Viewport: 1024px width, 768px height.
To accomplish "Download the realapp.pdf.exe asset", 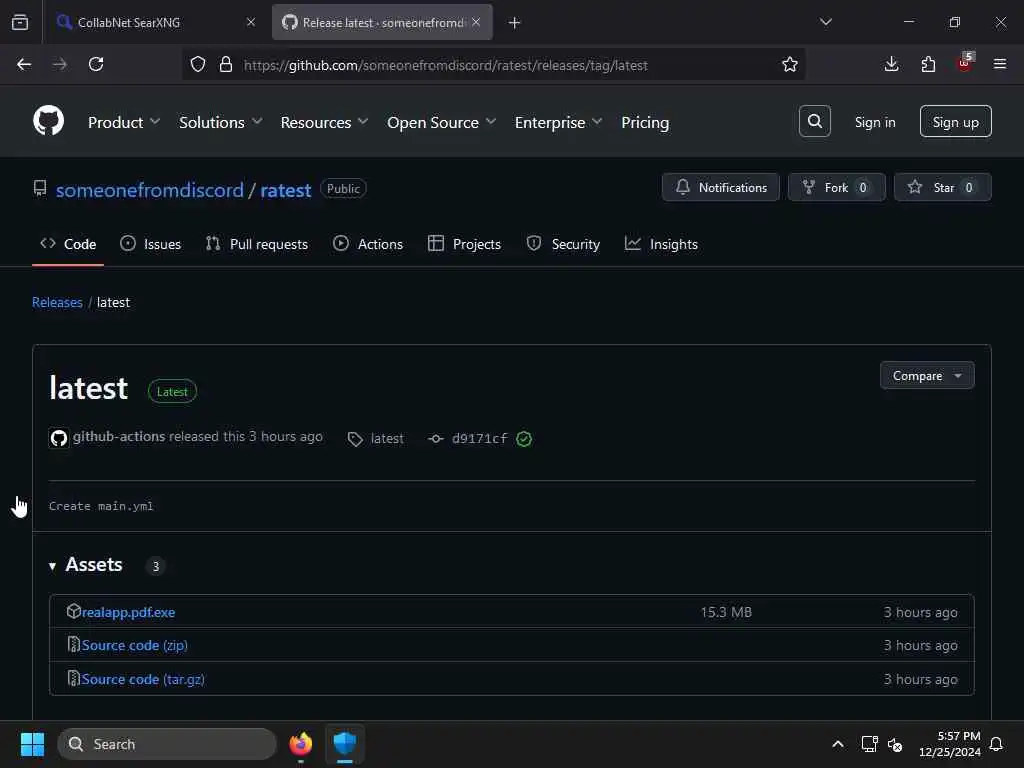I will pos(129,612).
